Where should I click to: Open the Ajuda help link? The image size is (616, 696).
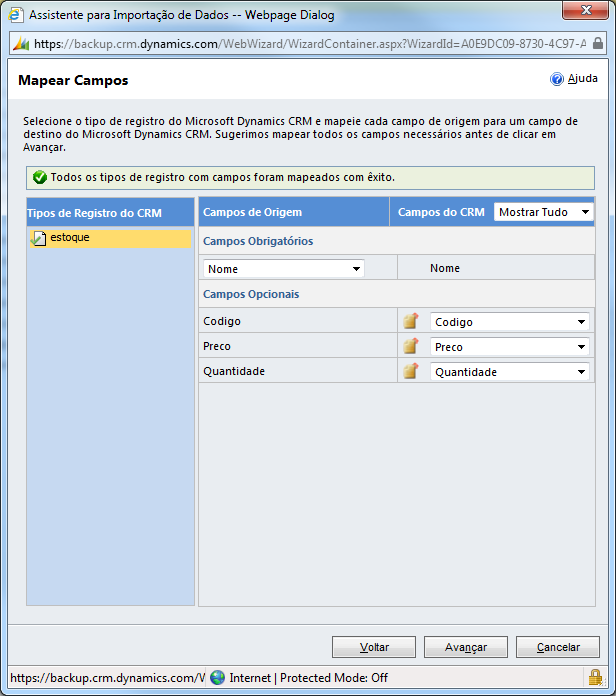coord(582,79)
